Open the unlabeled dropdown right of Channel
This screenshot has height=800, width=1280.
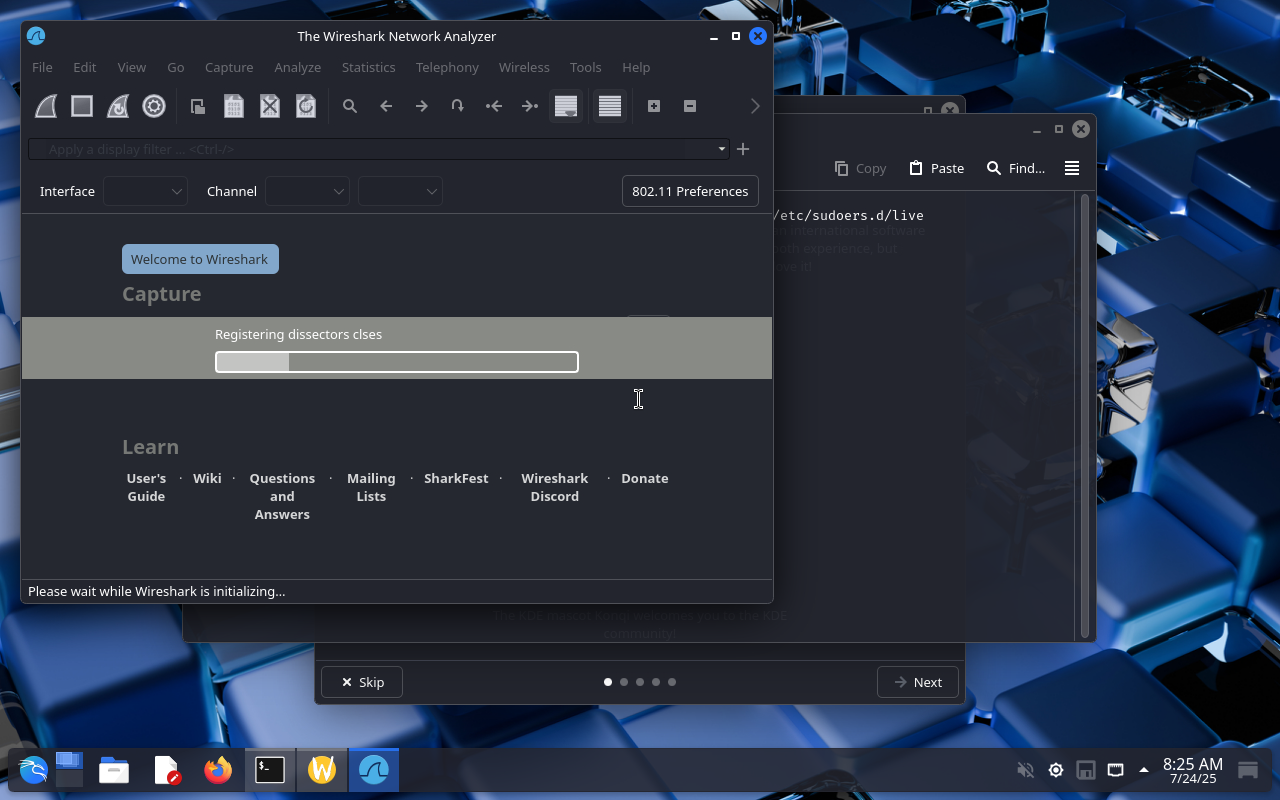point(400,191)
